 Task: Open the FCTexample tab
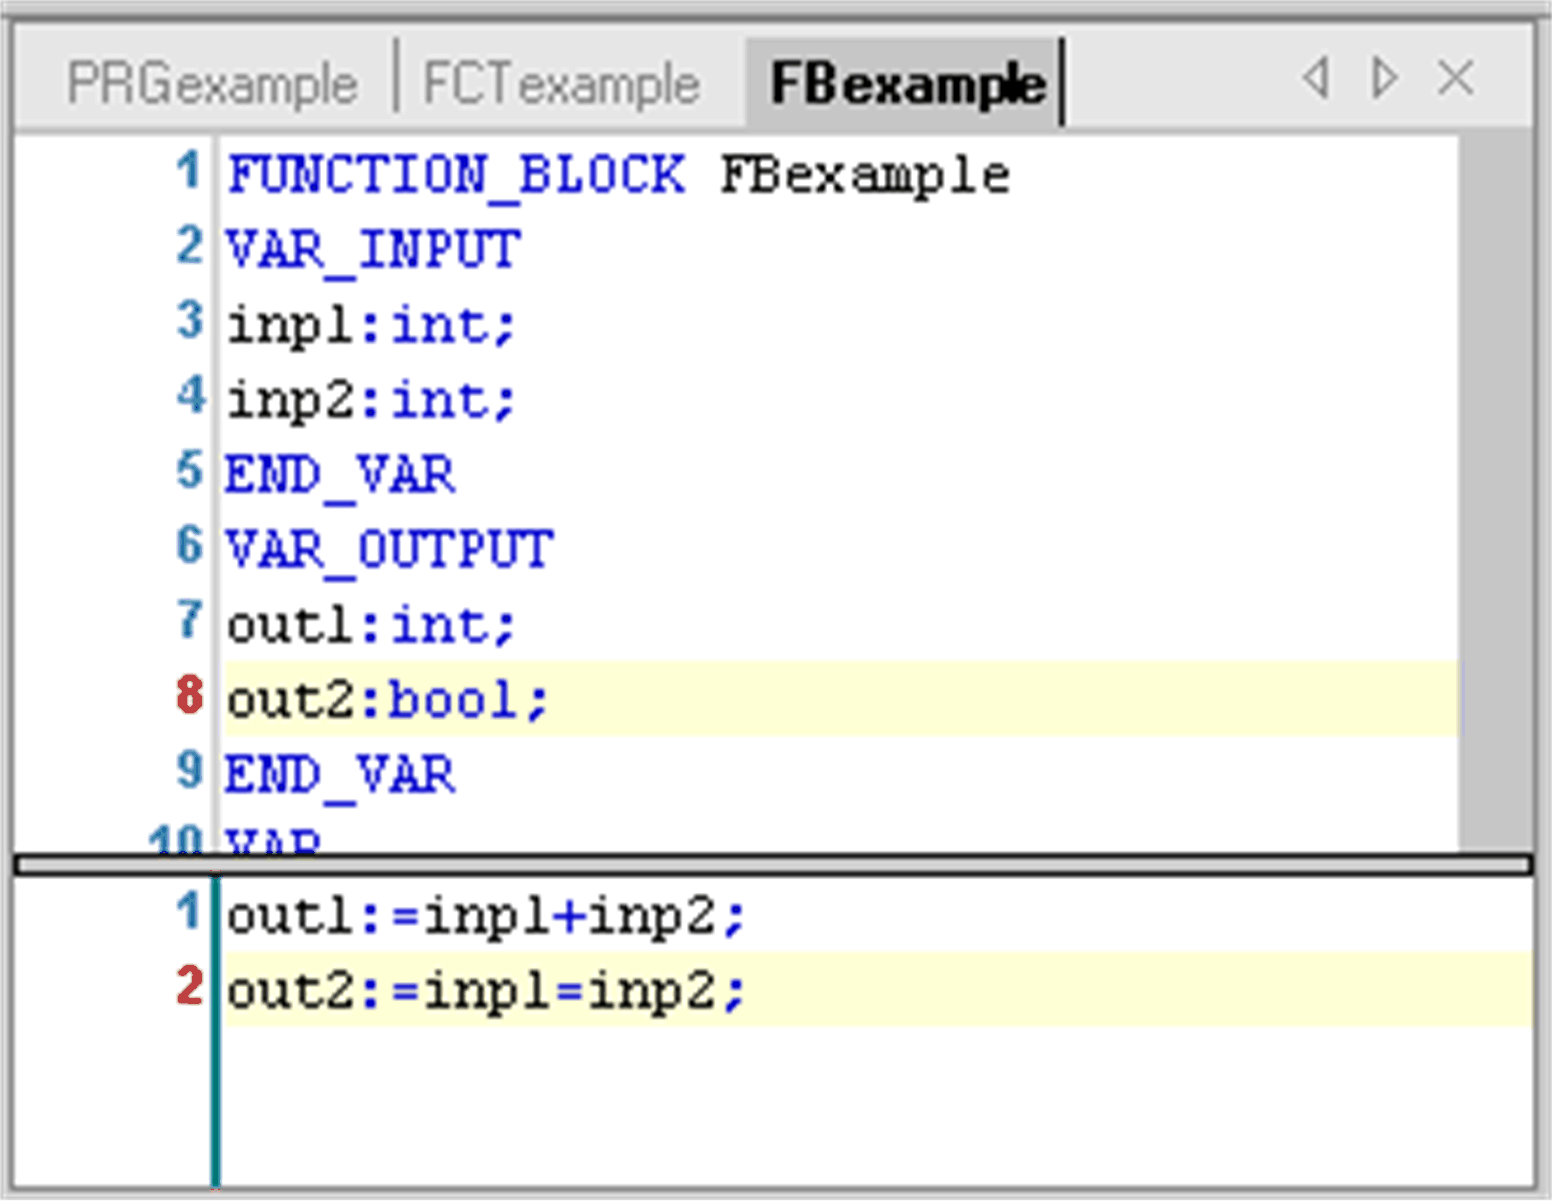tap(561, 84)
